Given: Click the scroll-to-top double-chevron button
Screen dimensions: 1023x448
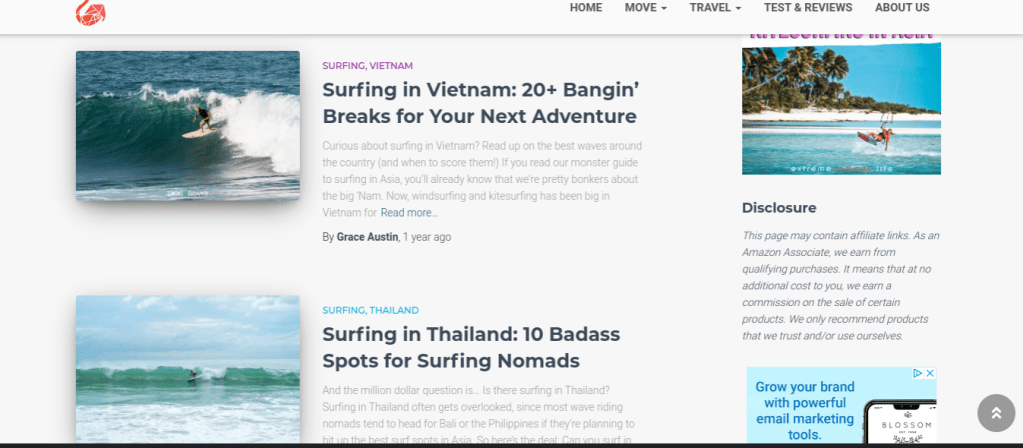Looking at the screenshot, I should point(996,413).
